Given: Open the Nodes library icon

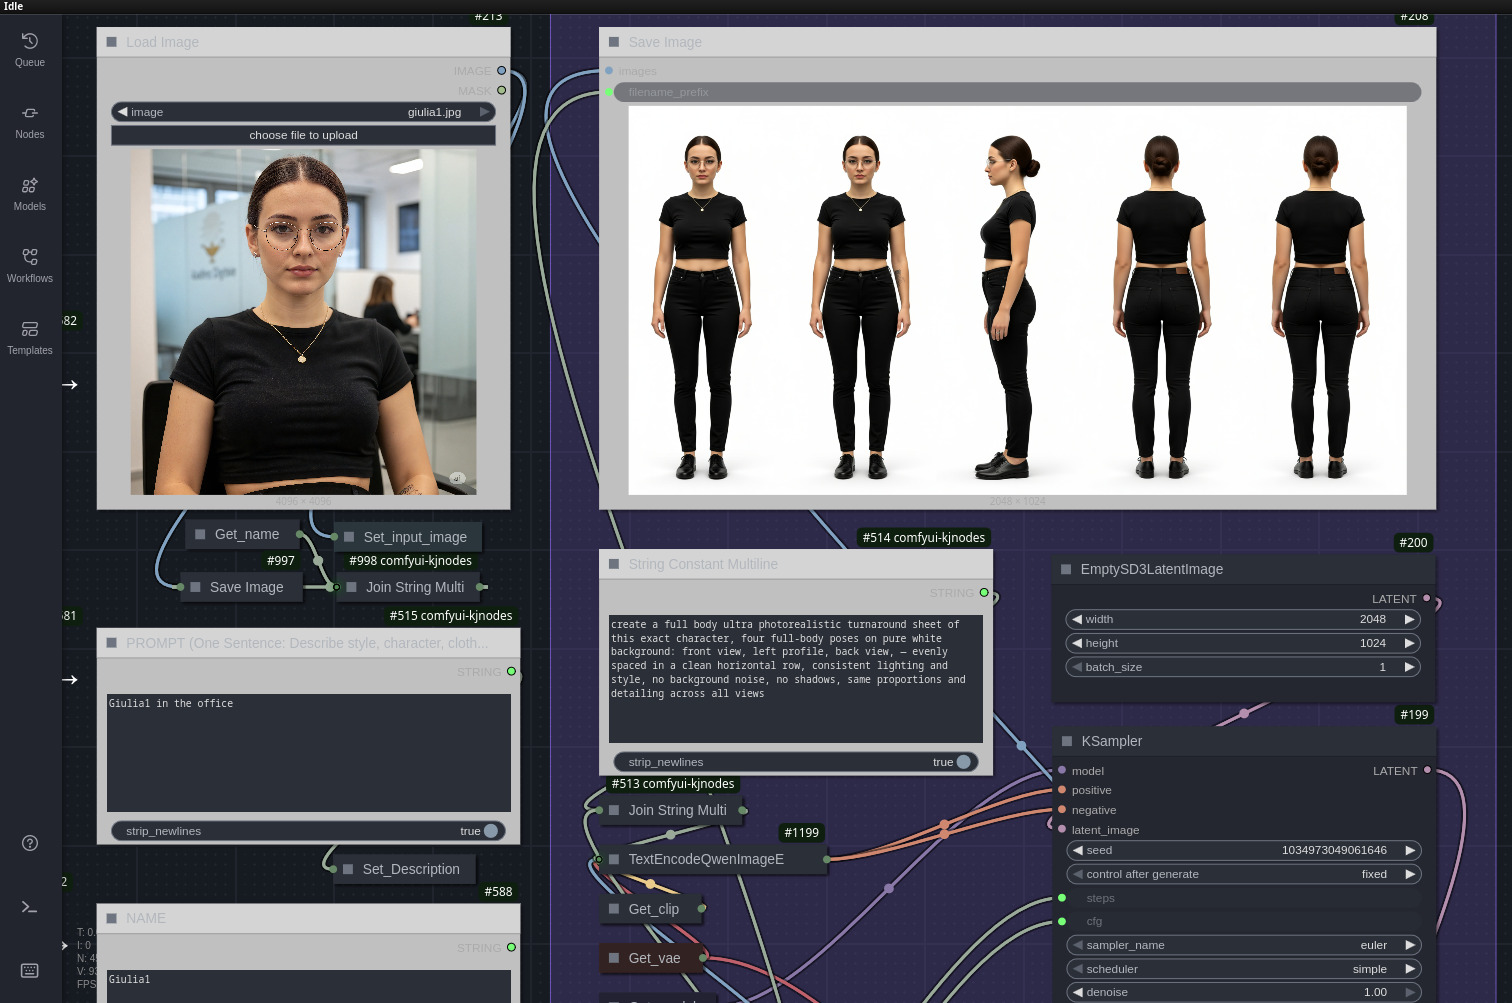Looking at the screenshot, I should tap(30, 120).
